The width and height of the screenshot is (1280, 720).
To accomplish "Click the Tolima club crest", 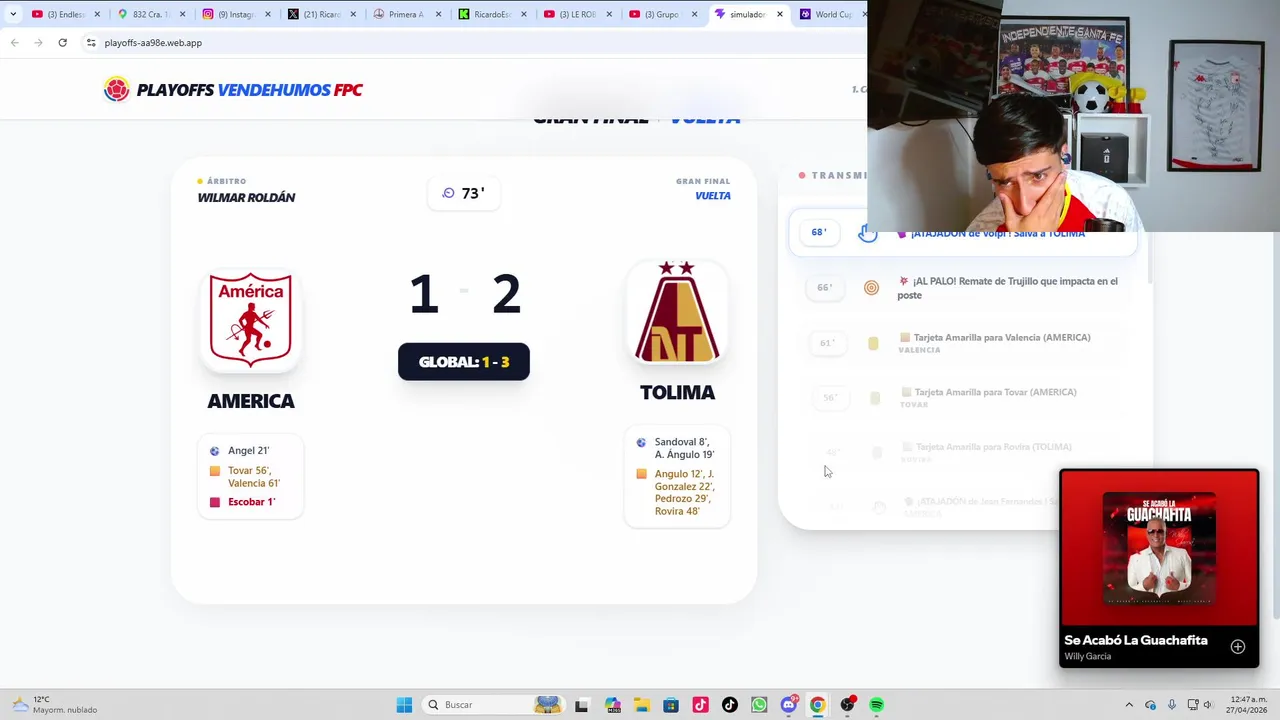I will [677, 312].
